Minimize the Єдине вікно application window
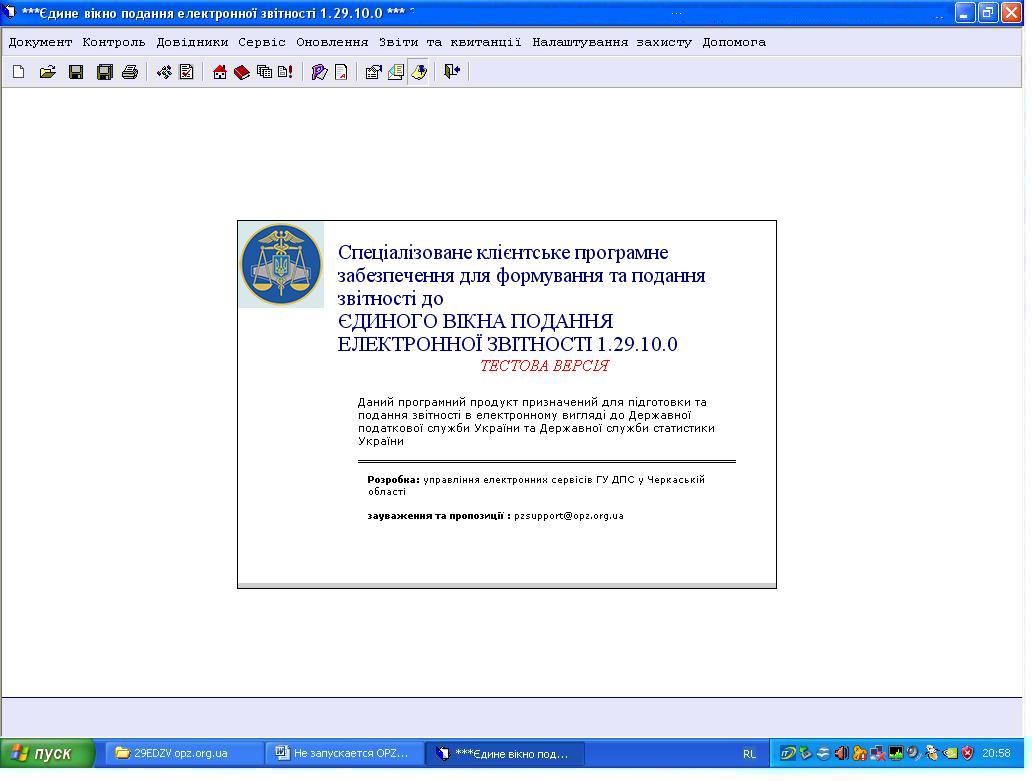The width and height of the screenshot is (1032, 781). pyautogui.click(x=965, y=13)
